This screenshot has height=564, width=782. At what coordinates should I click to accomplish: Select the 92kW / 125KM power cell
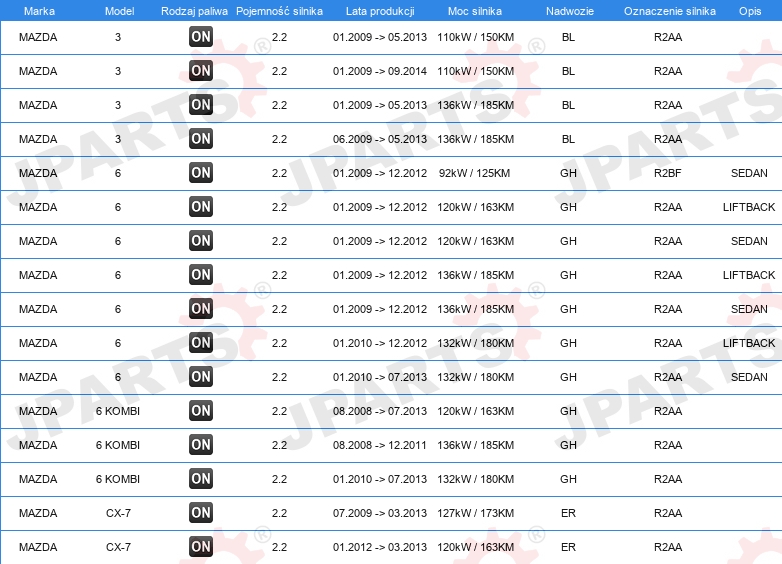coord(474,173)
